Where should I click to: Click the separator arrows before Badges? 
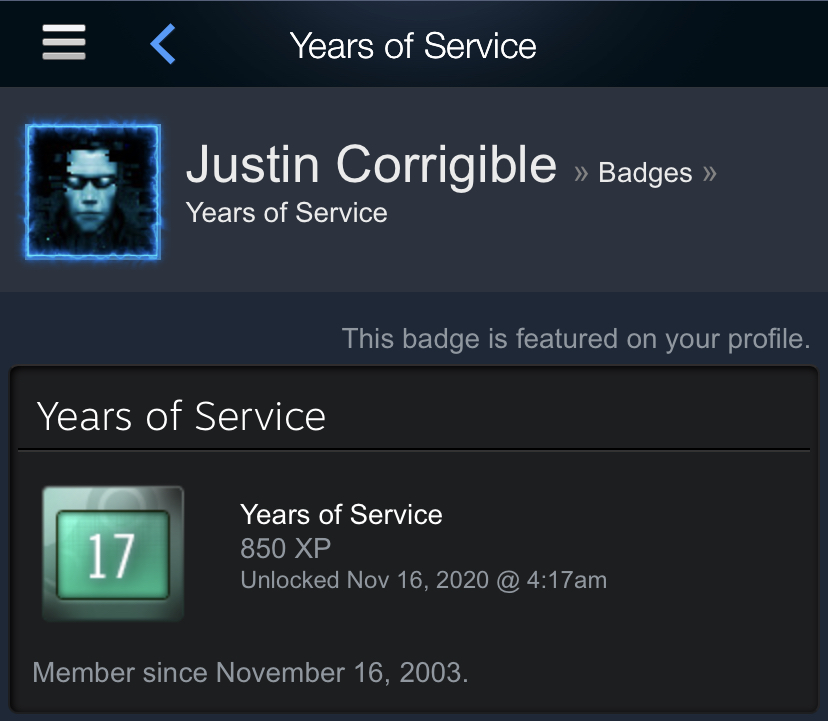click(581, 174)
